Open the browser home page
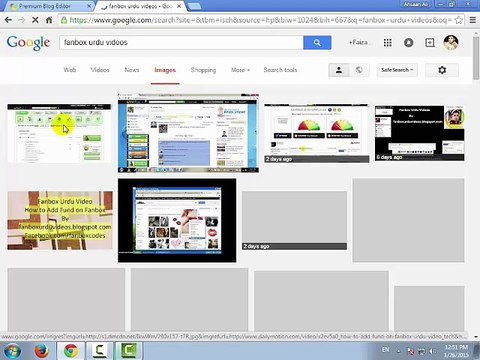Screen dimensions: 480x360 pyautogui.click(x=49, y=20)
